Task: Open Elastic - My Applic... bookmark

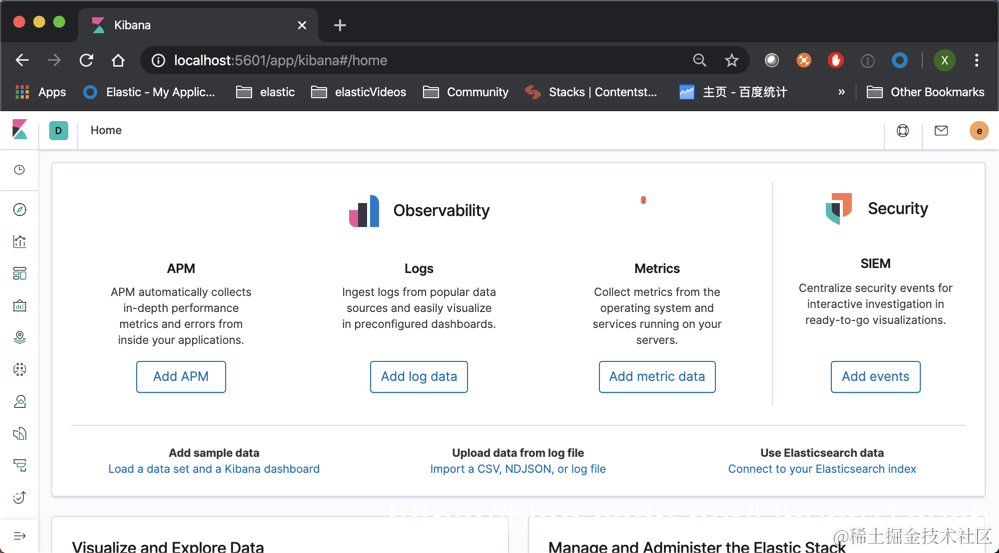Action: pos(149,92)
